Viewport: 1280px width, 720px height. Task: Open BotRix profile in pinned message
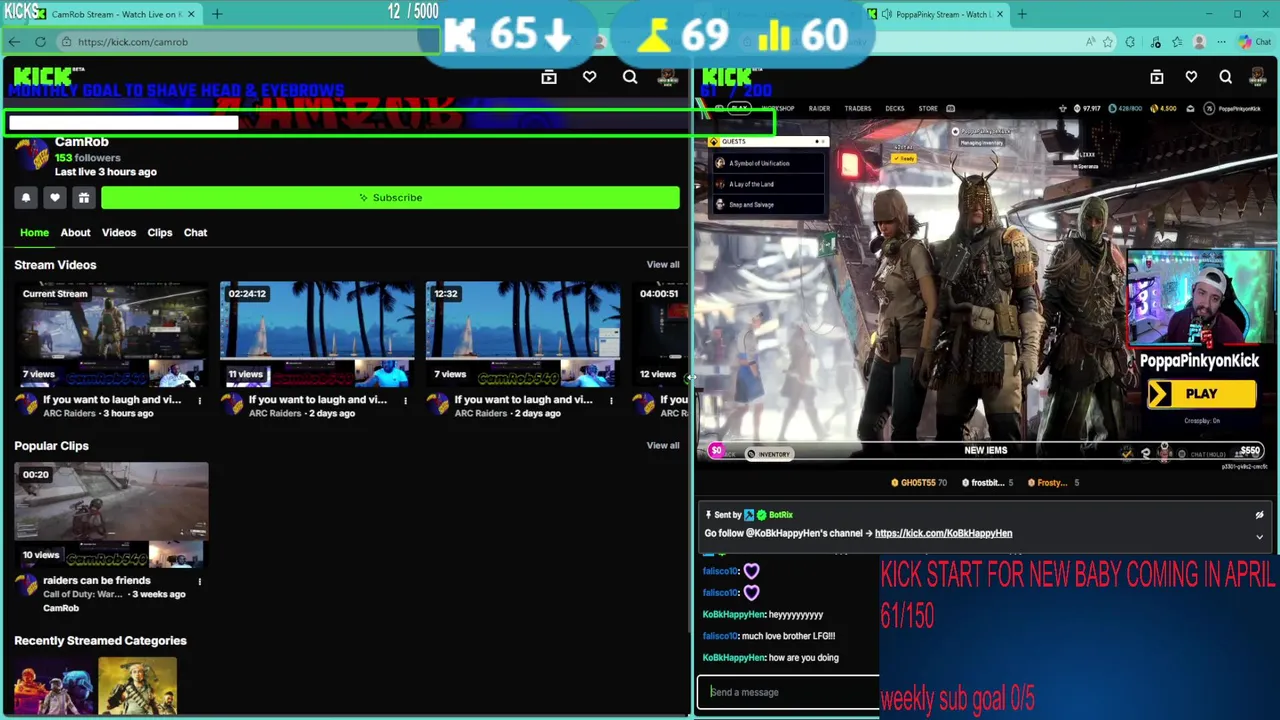point(781,515)
